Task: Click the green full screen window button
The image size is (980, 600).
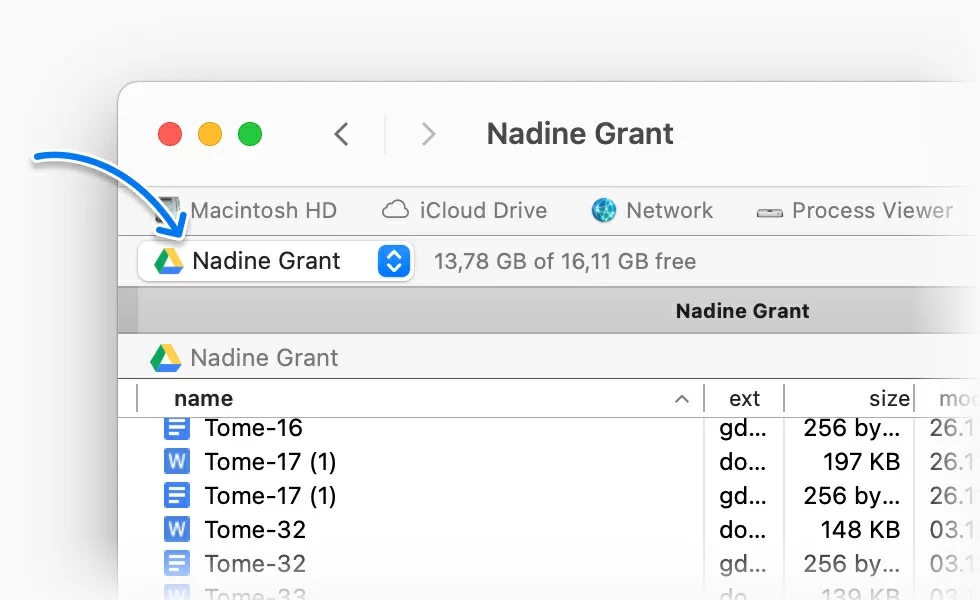Action: (x=250, y=134)
